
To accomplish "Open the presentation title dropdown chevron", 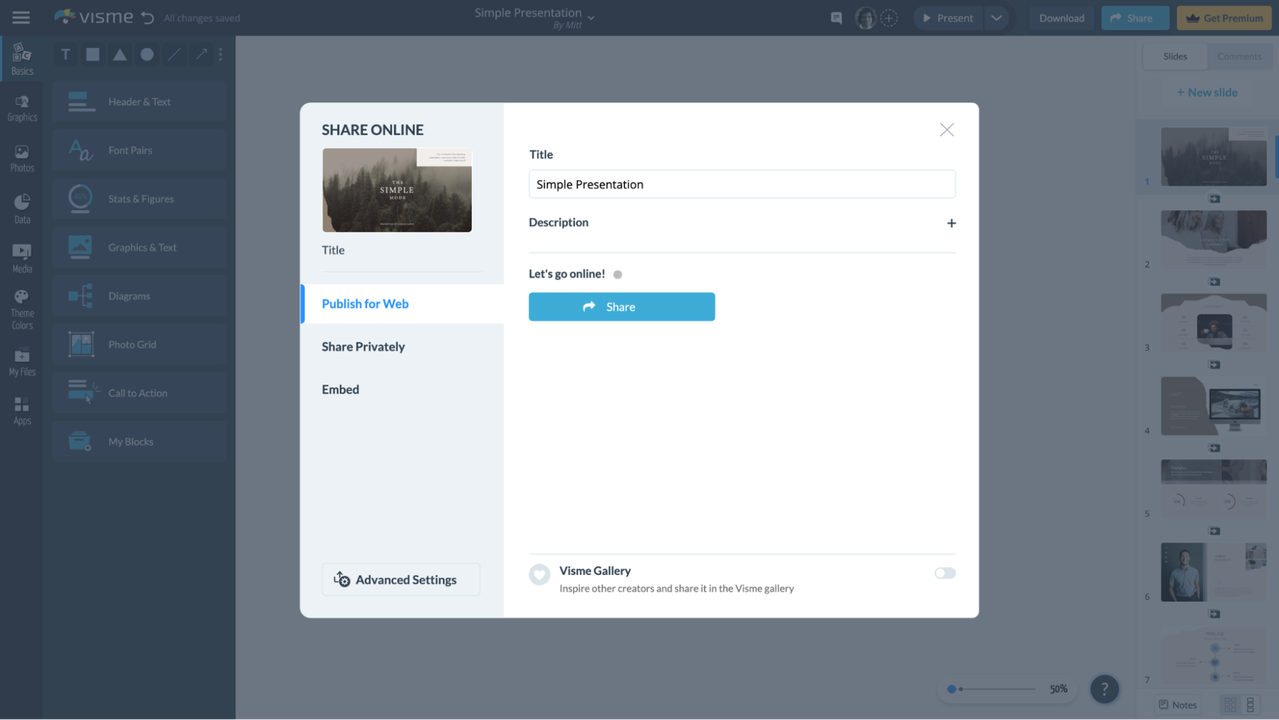I will (591, 18).
